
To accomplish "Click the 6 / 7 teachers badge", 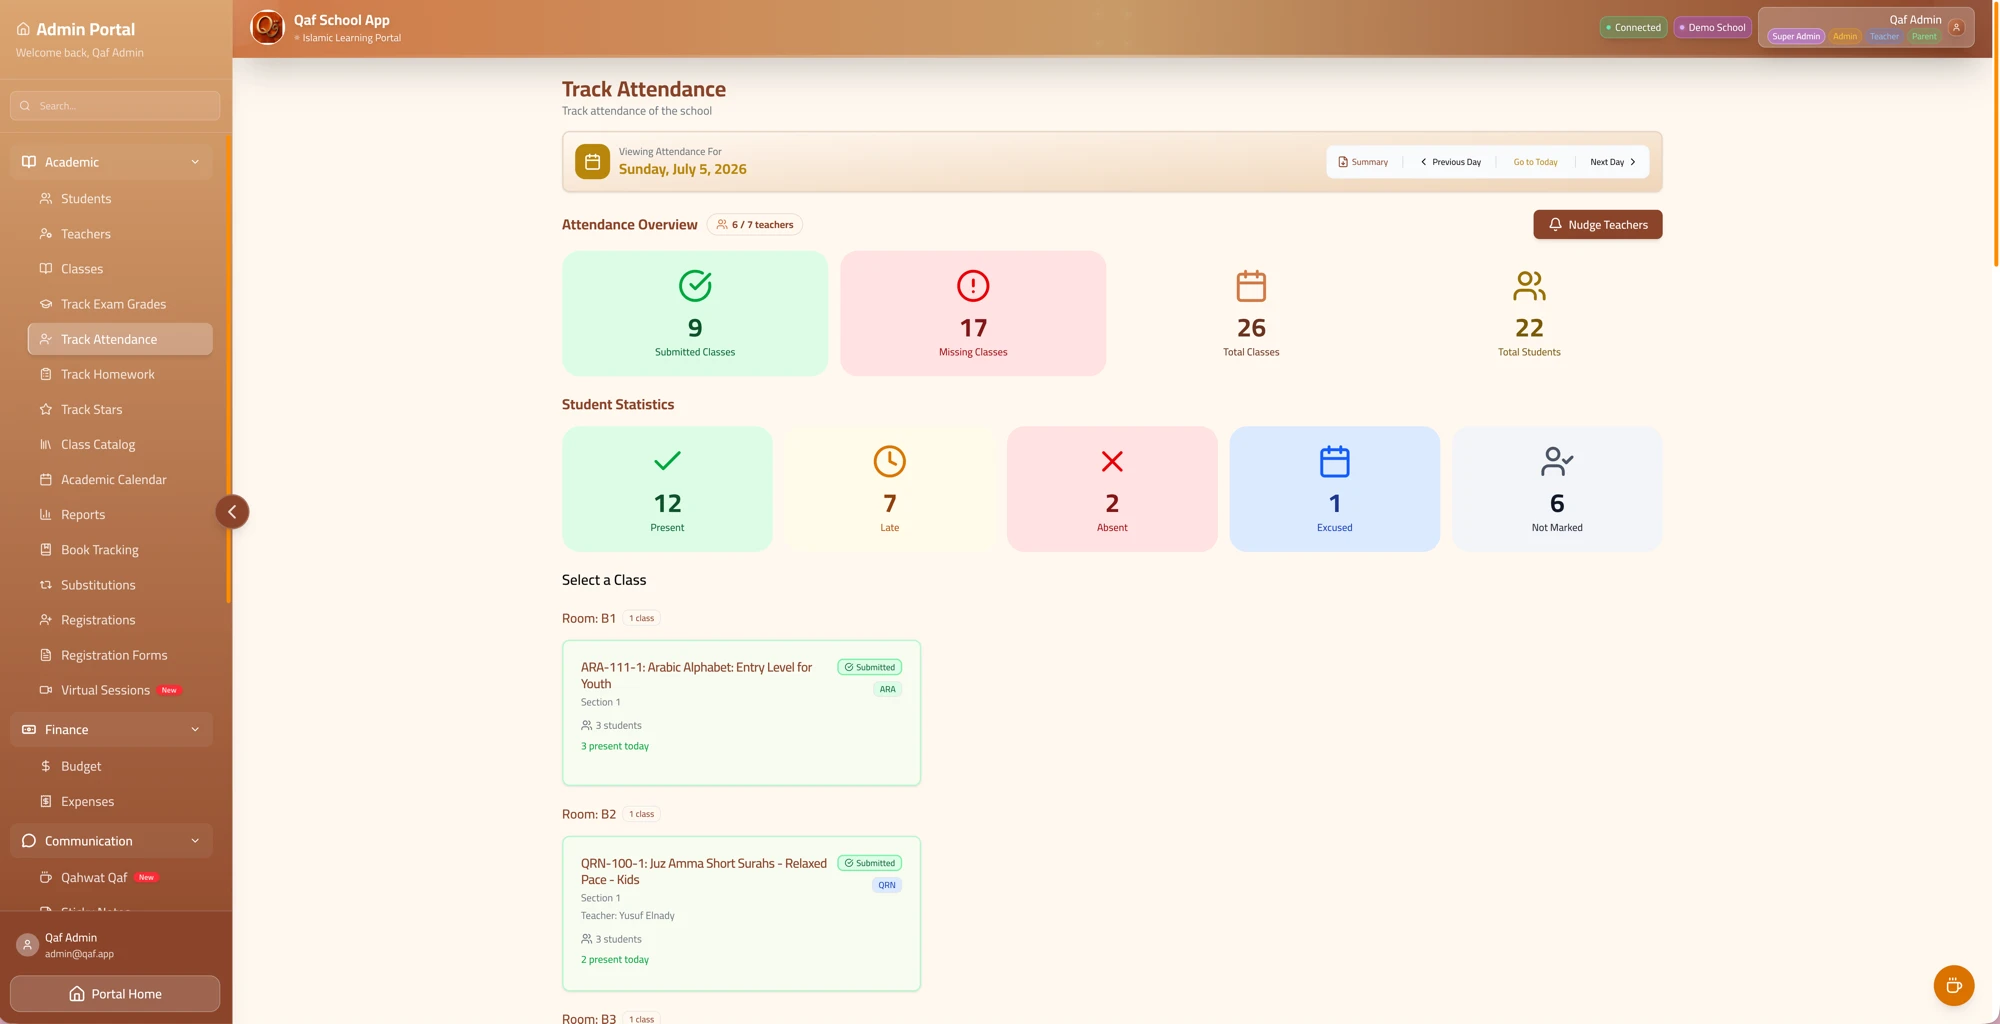I will 754,225.
